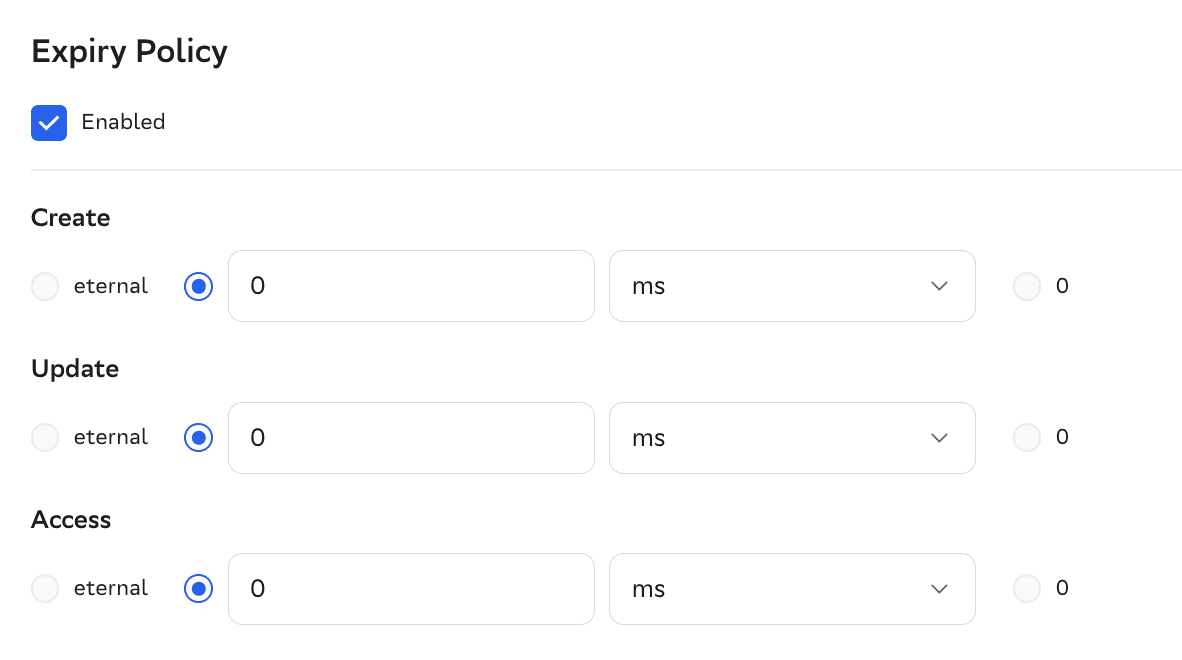This screenshot has height=660, width=1182.
Task: Select the 0 radio option for Access
Action: (x=1027, y=589)
